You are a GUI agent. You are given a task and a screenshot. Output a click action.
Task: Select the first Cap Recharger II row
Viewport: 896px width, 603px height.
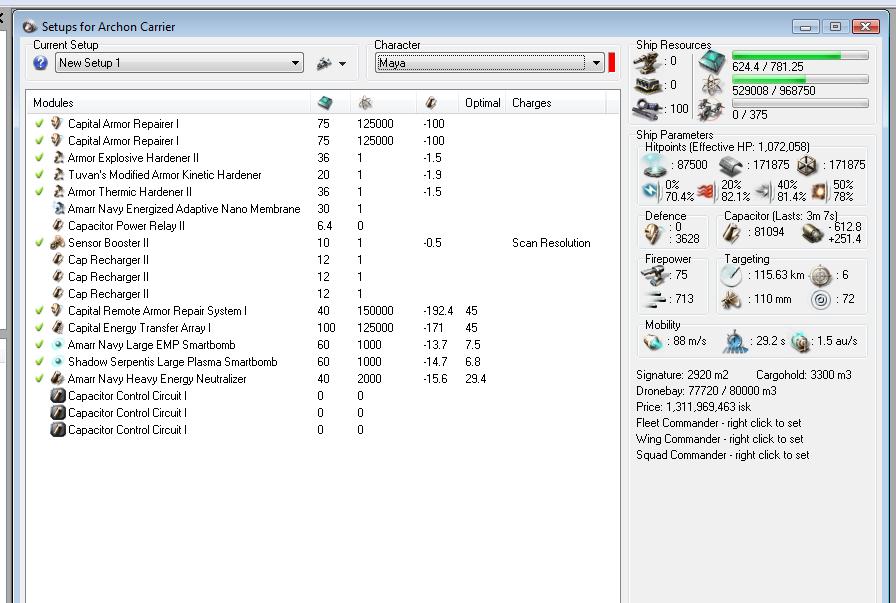pyautogui.click(x=323, y=259)
